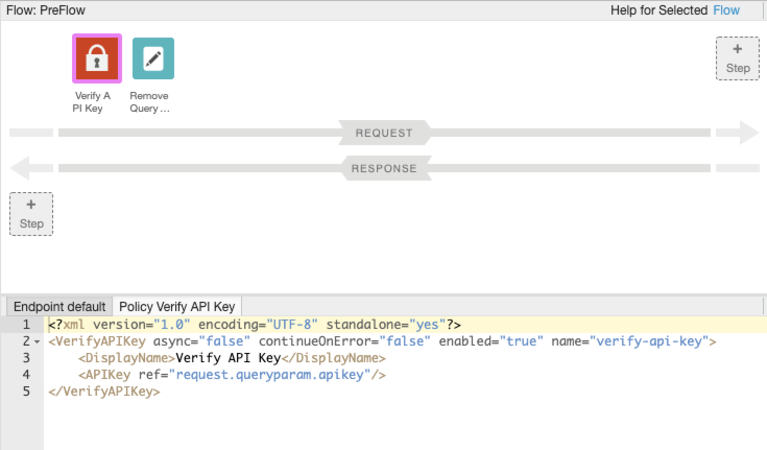Click the RESPONSE flow label
This screenshot has width=767, height=450.
coord(384,168)
